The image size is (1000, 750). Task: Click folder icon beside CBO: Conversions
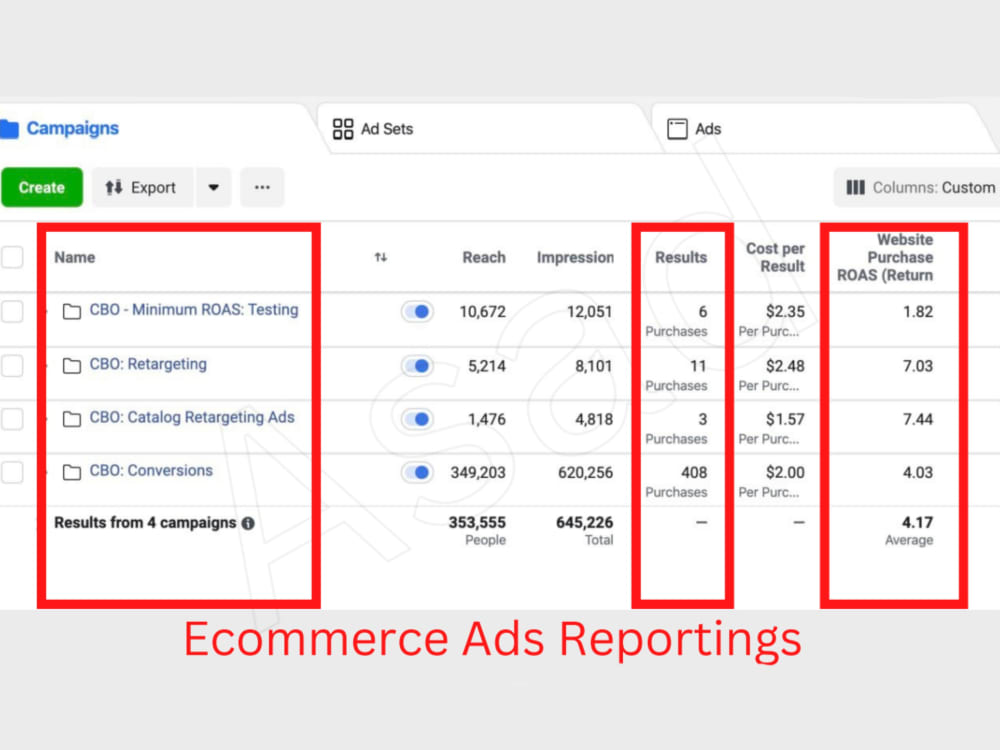72,472
